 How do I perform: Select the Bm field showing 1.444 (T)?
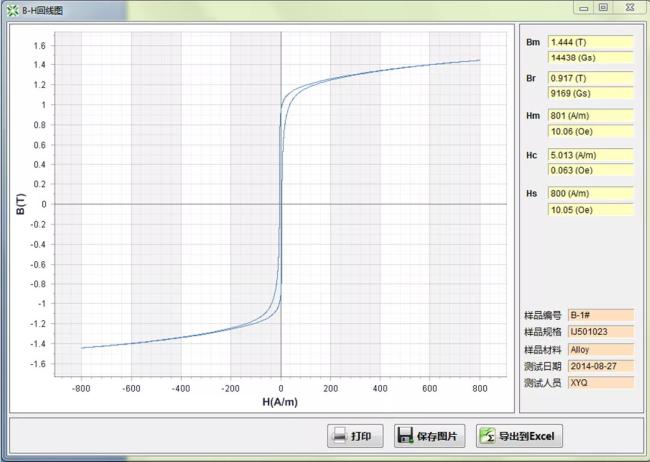(x=590, y=42)
